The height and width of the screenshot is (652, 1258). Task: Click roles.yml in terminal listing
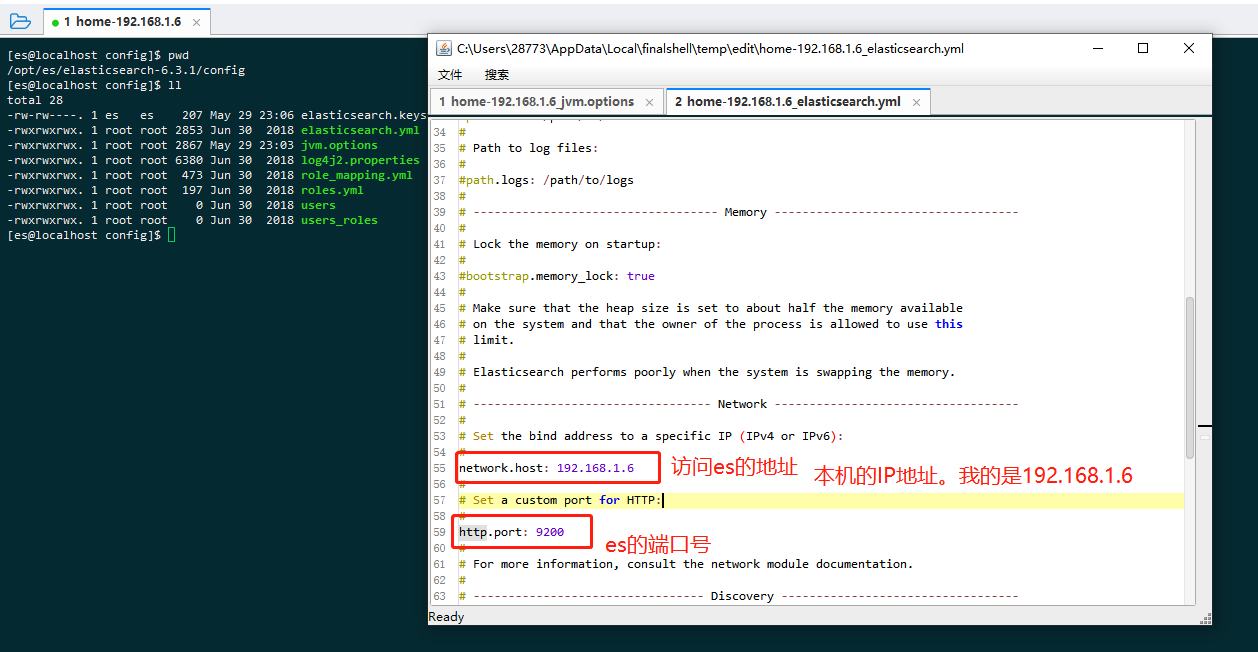(x=332, y=190)
